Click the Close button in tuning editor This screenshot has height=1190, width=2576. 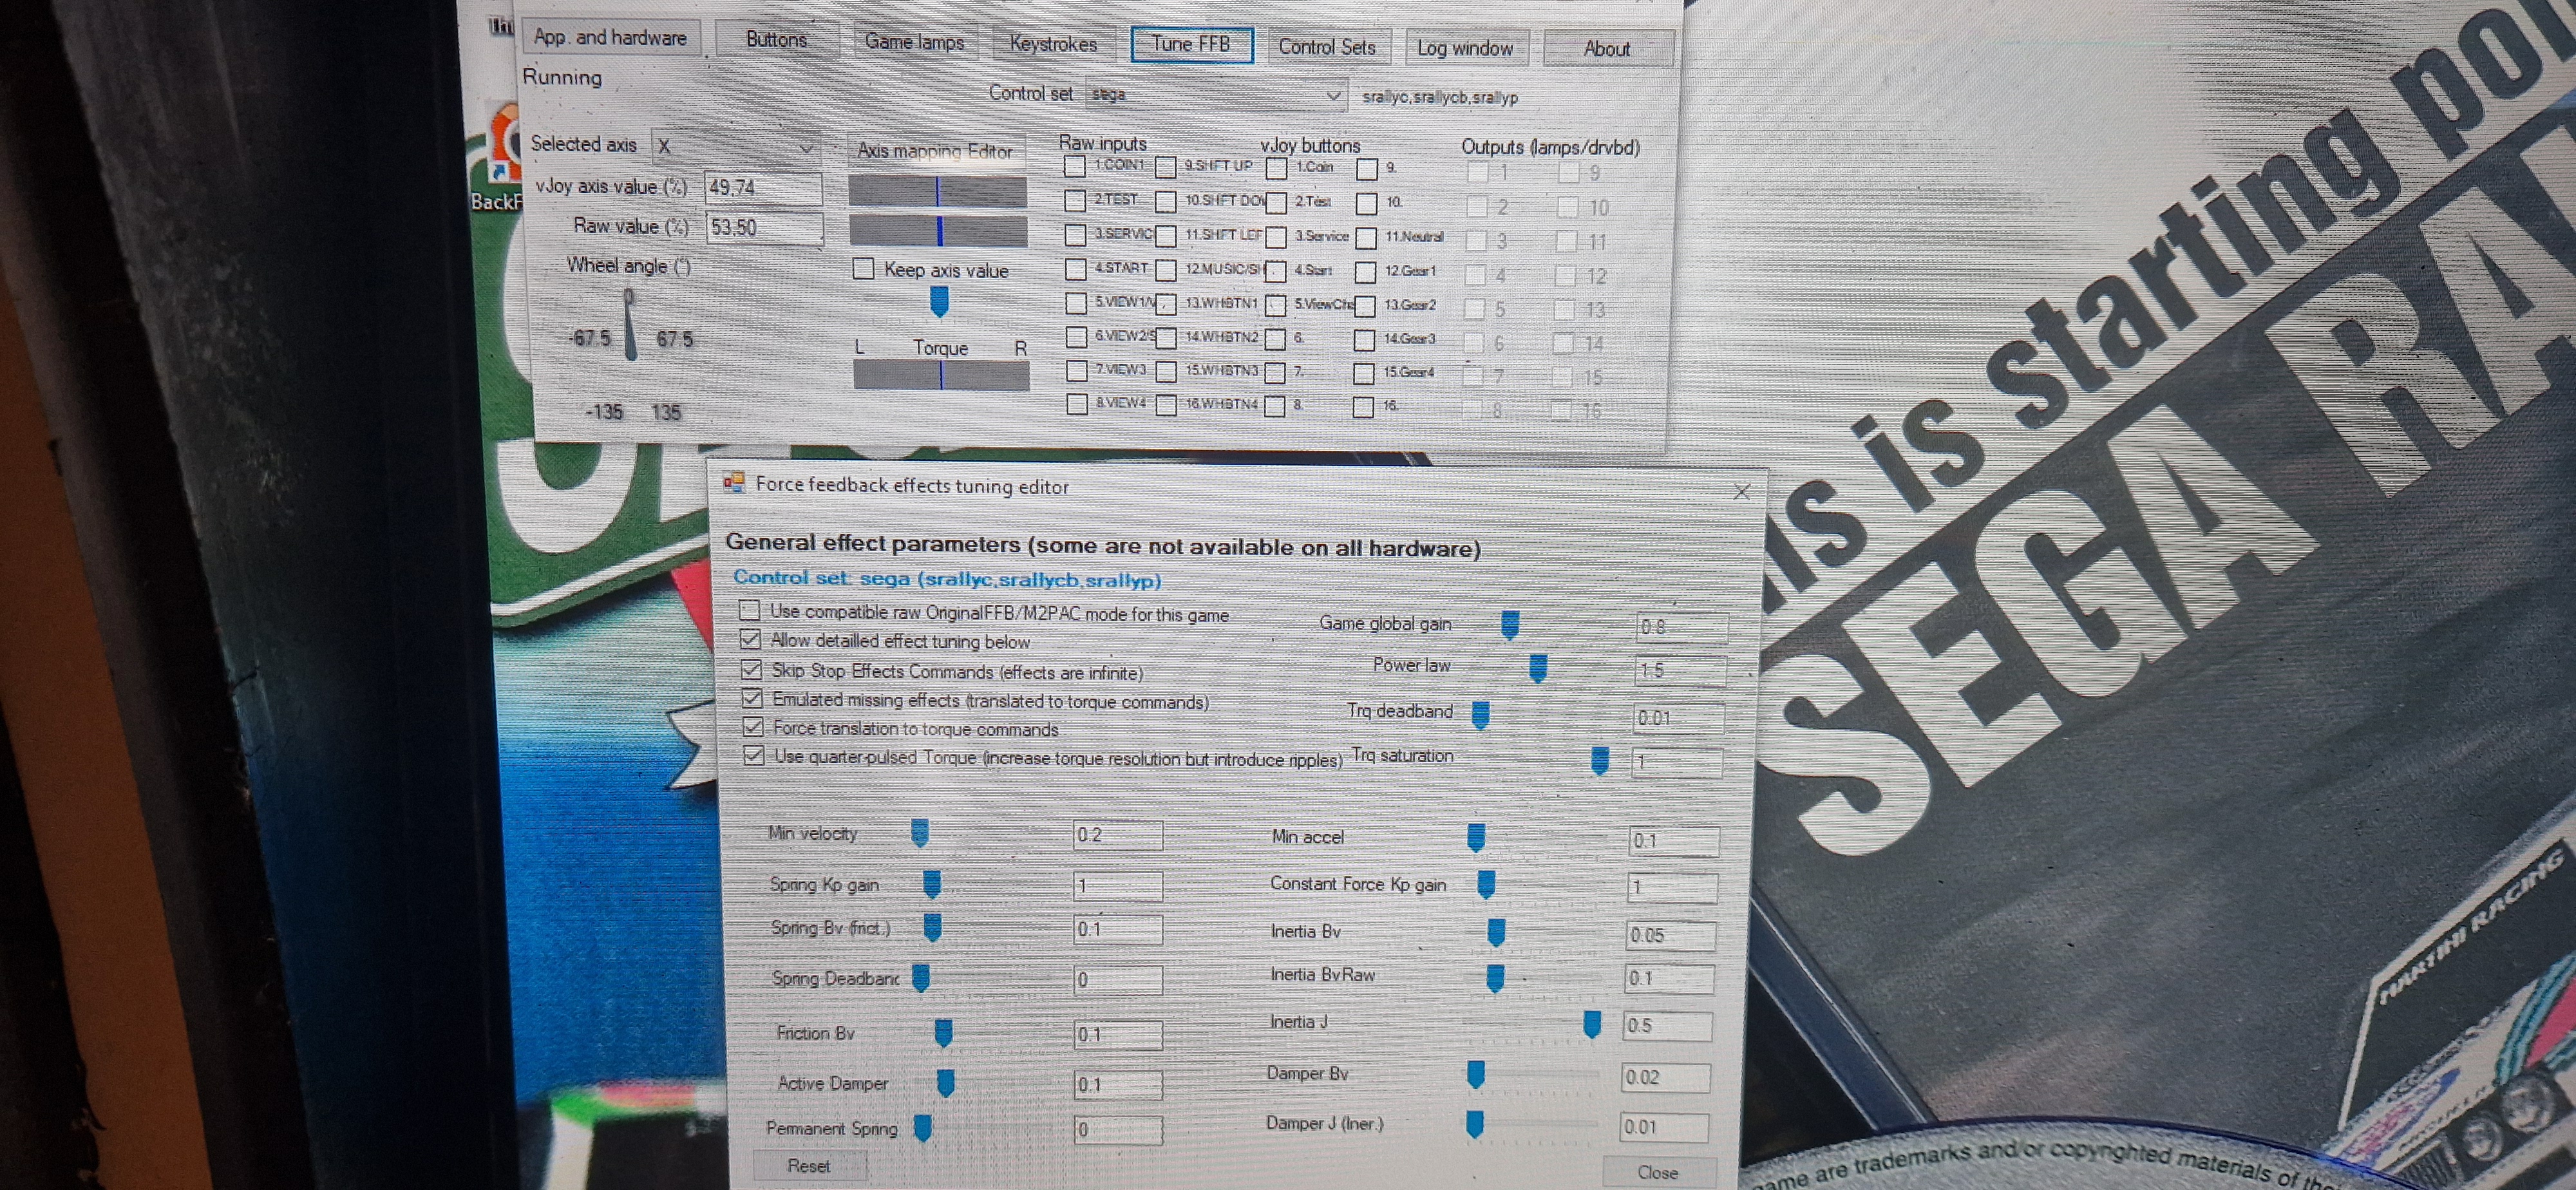pyautogui.click(x=1658, y=1172)
